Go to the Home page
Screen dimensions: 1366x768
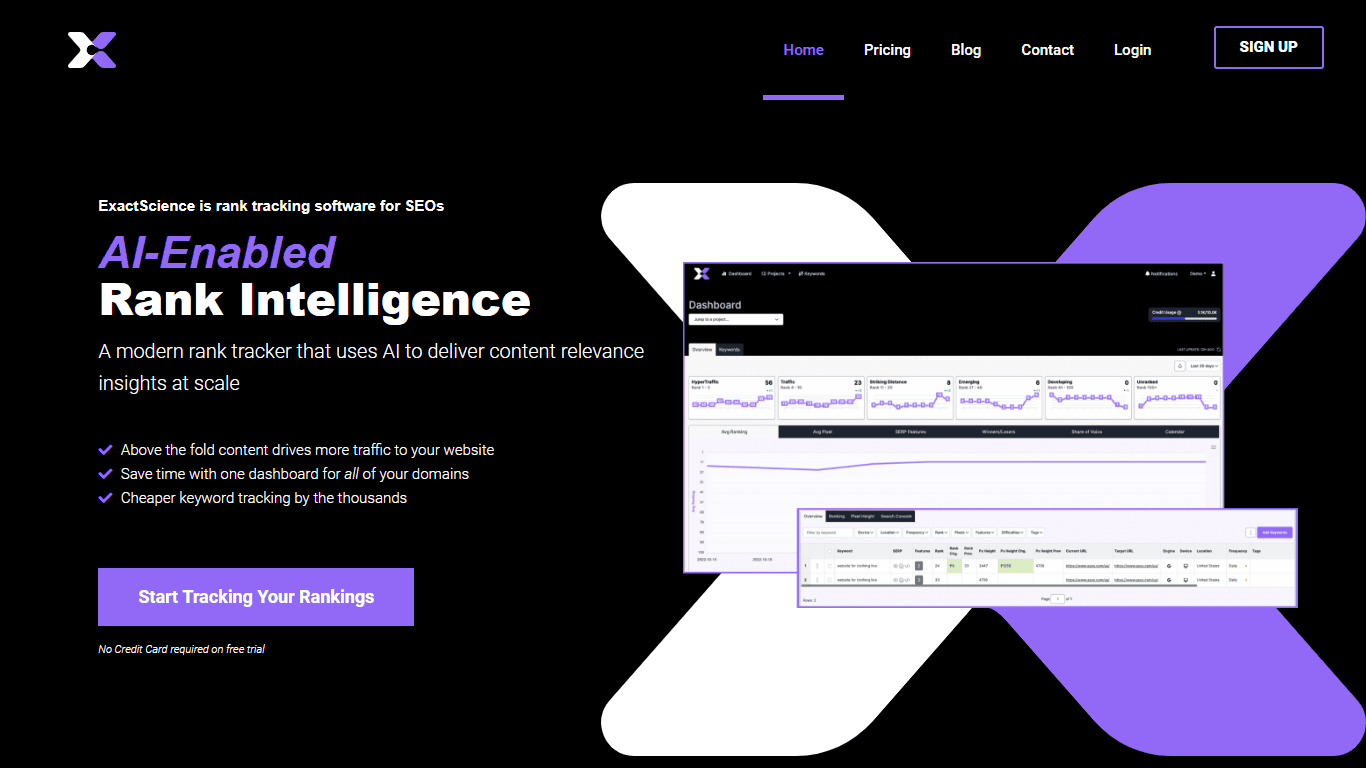[803, 50]
